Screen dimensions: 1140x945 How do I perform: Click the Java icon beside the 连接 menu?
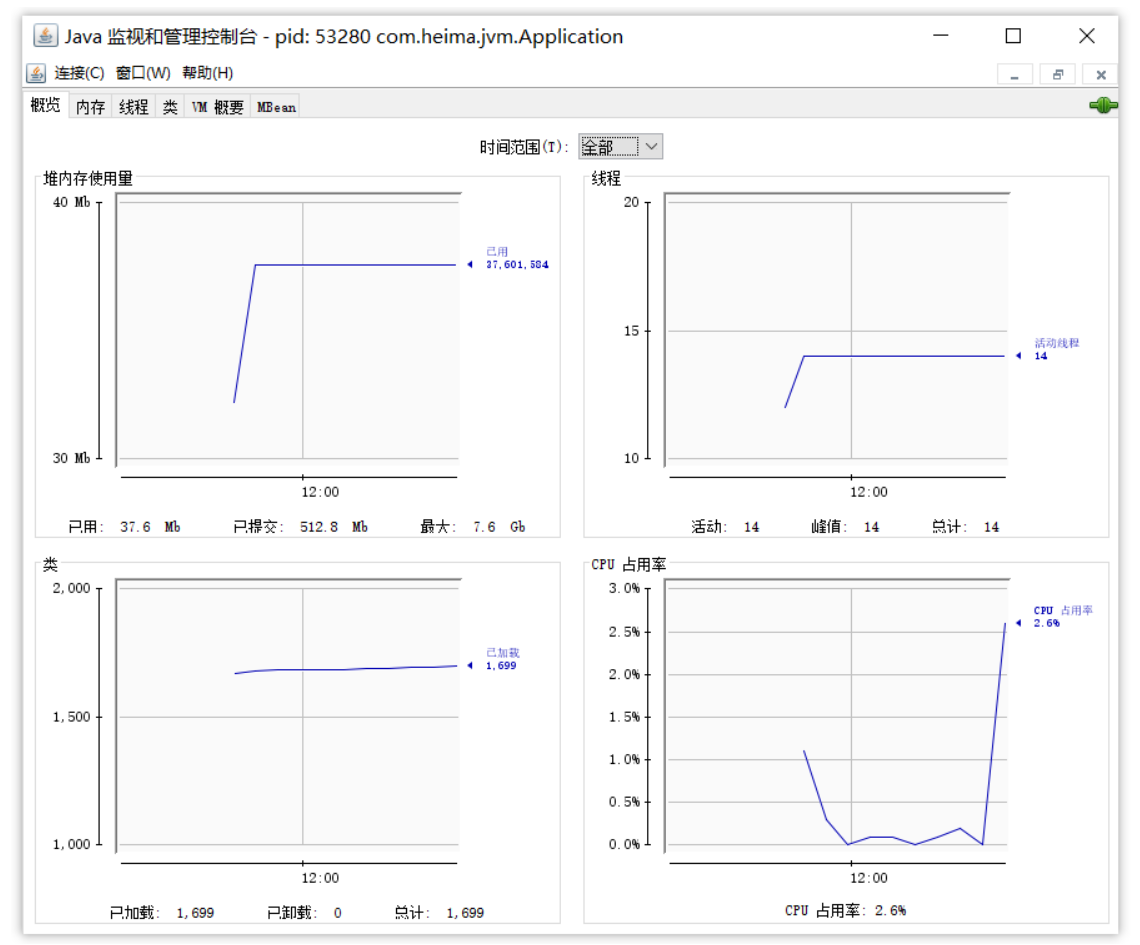coord(36,73)
